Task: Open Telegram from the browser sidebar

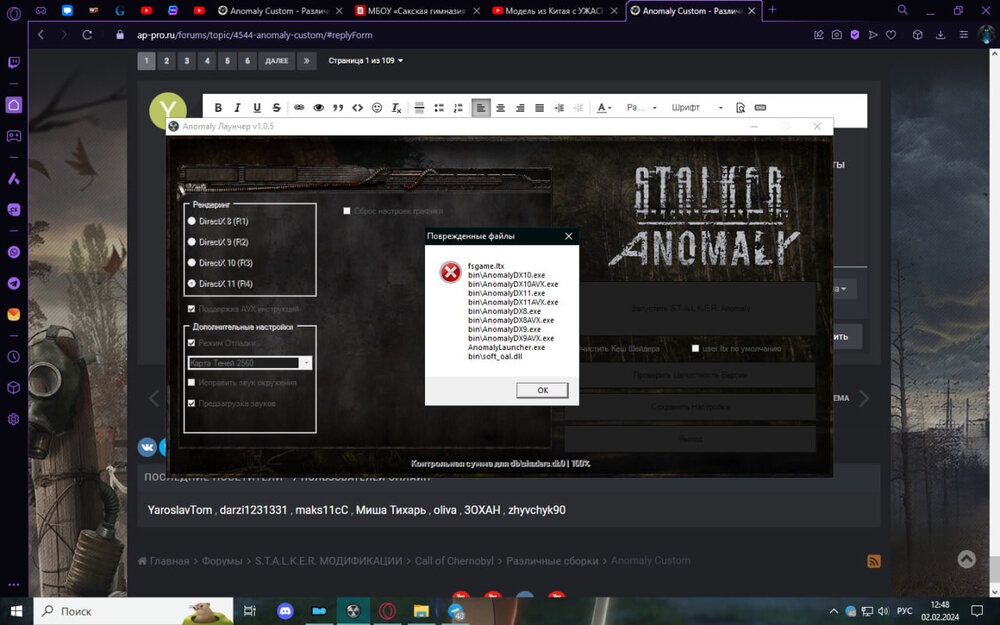Action: 14,283
